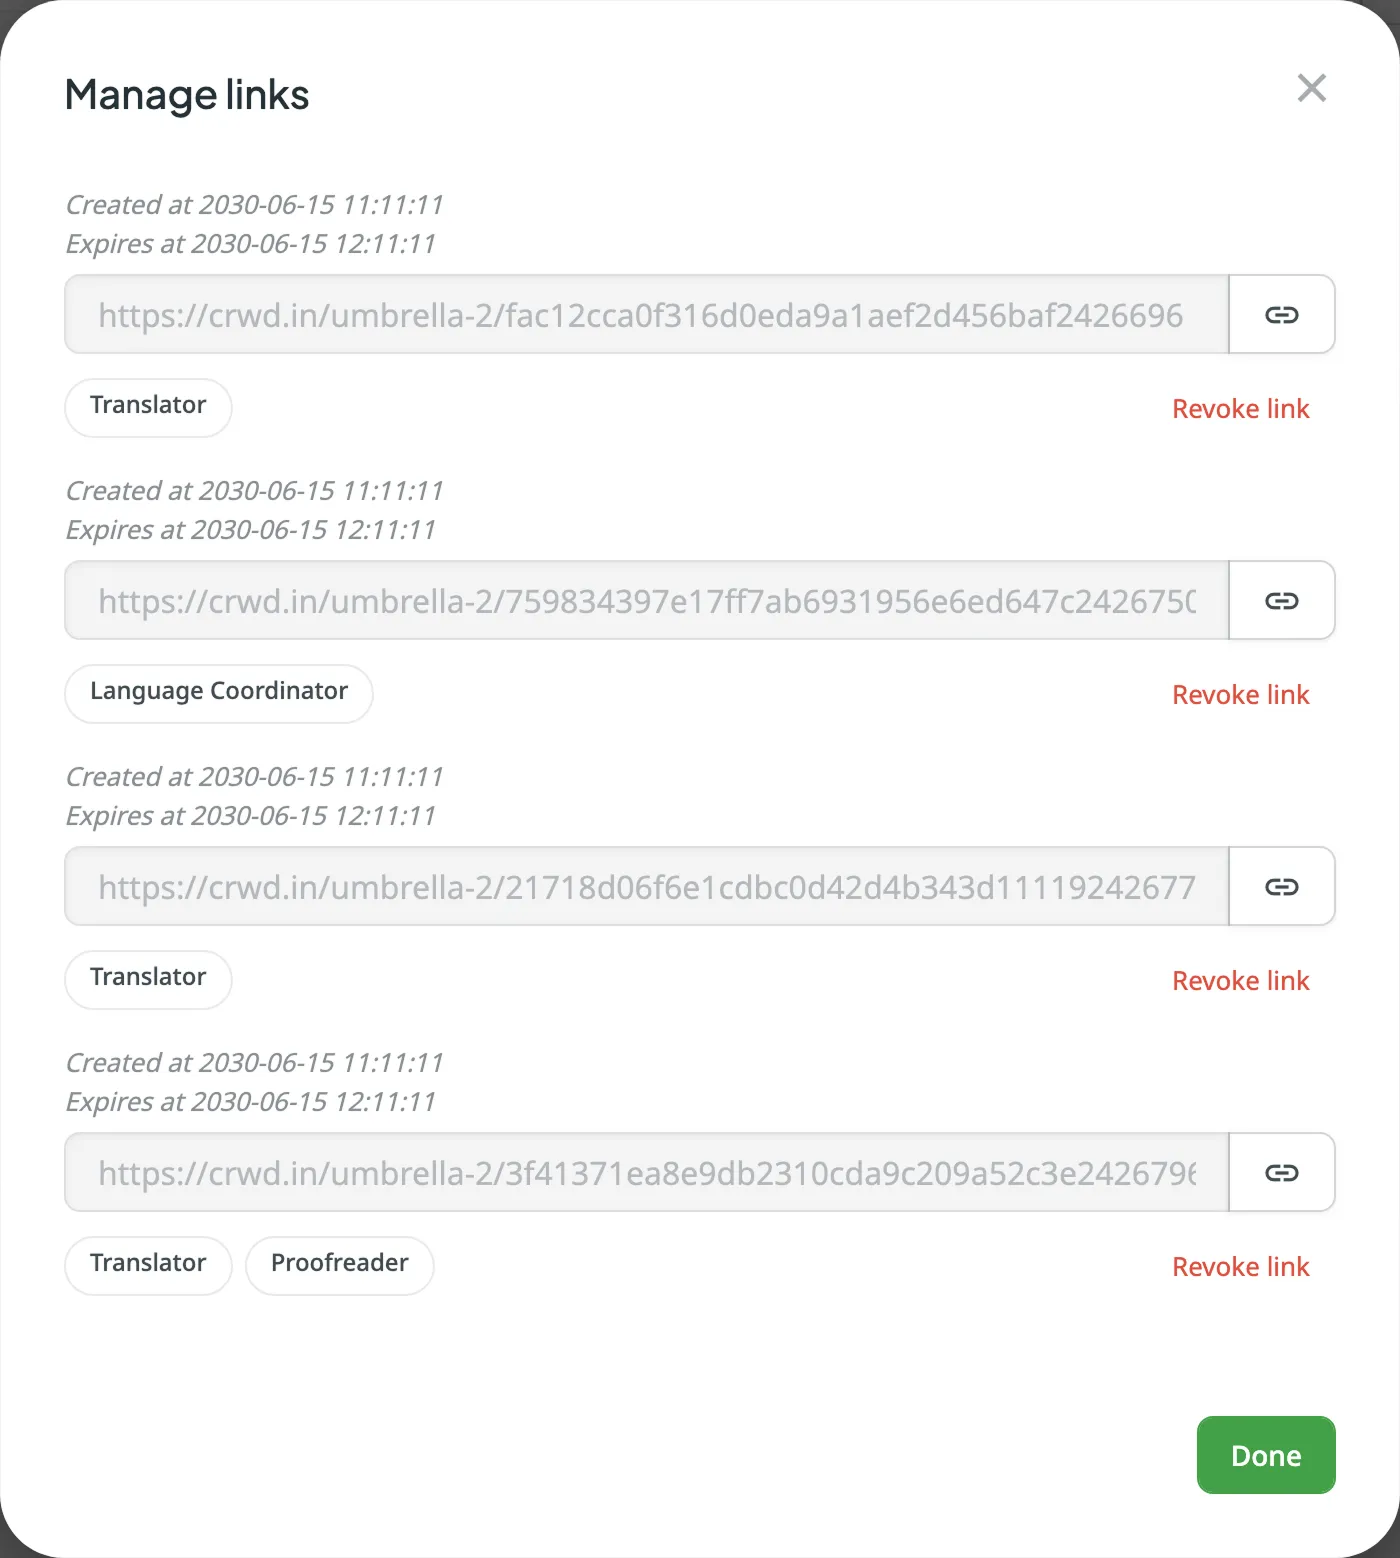The width and height of the screenshot is (1400, 1558).
Task: Copy the Language Coordinator invite link
Action: (1281, 600)
